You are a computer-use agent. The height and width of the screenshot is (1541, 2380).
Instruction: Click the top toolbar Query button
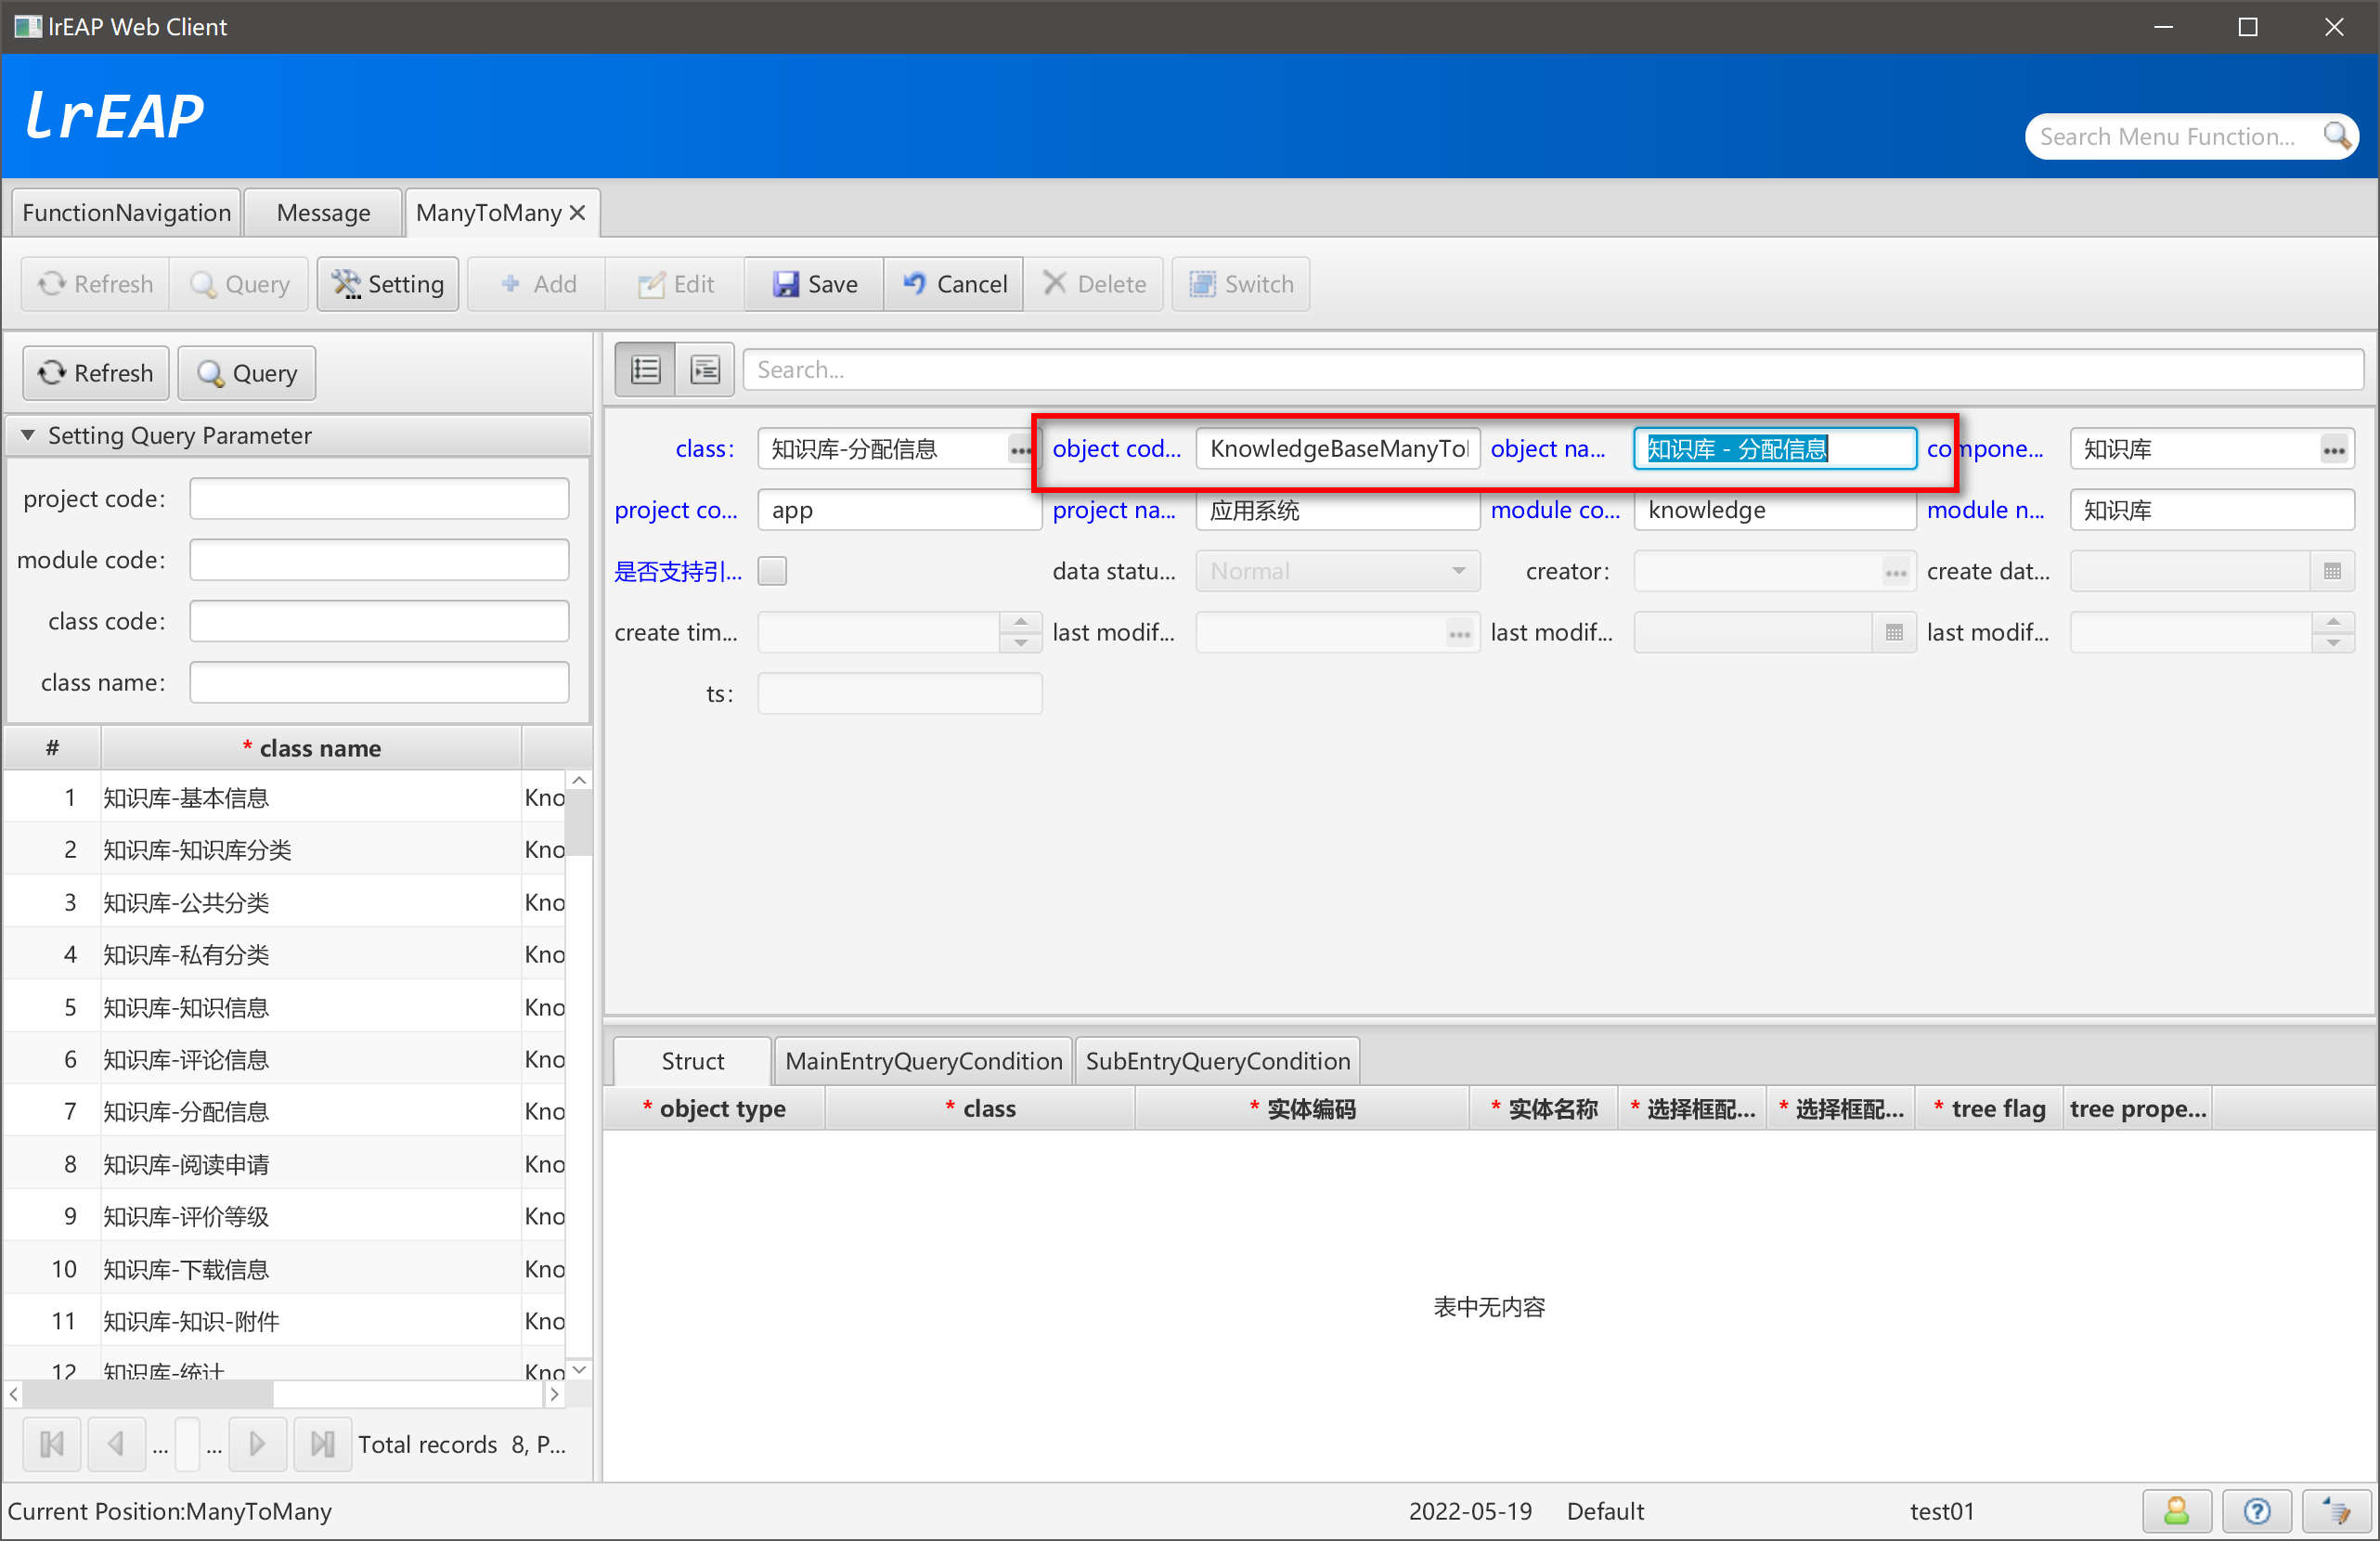coord(240,284)
